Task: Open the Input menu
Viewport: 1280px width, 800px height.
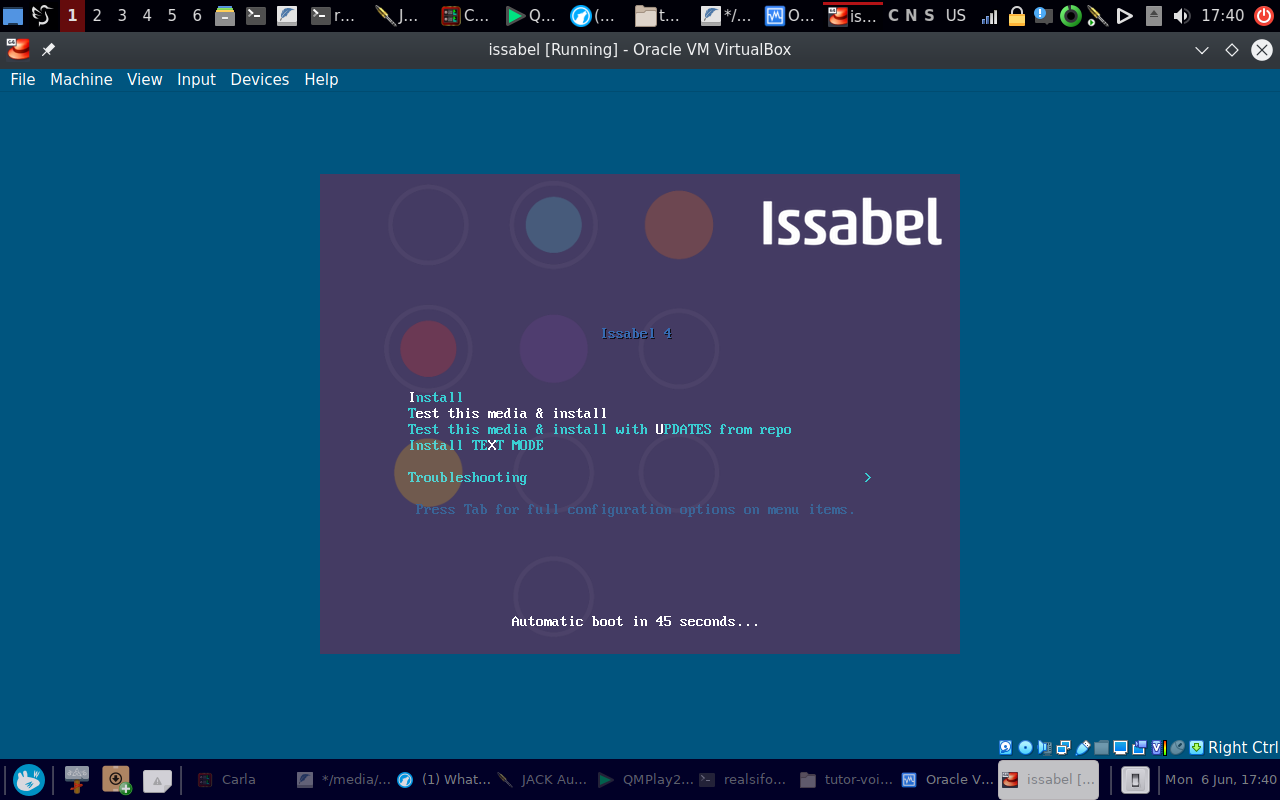Action: [196, 79]
